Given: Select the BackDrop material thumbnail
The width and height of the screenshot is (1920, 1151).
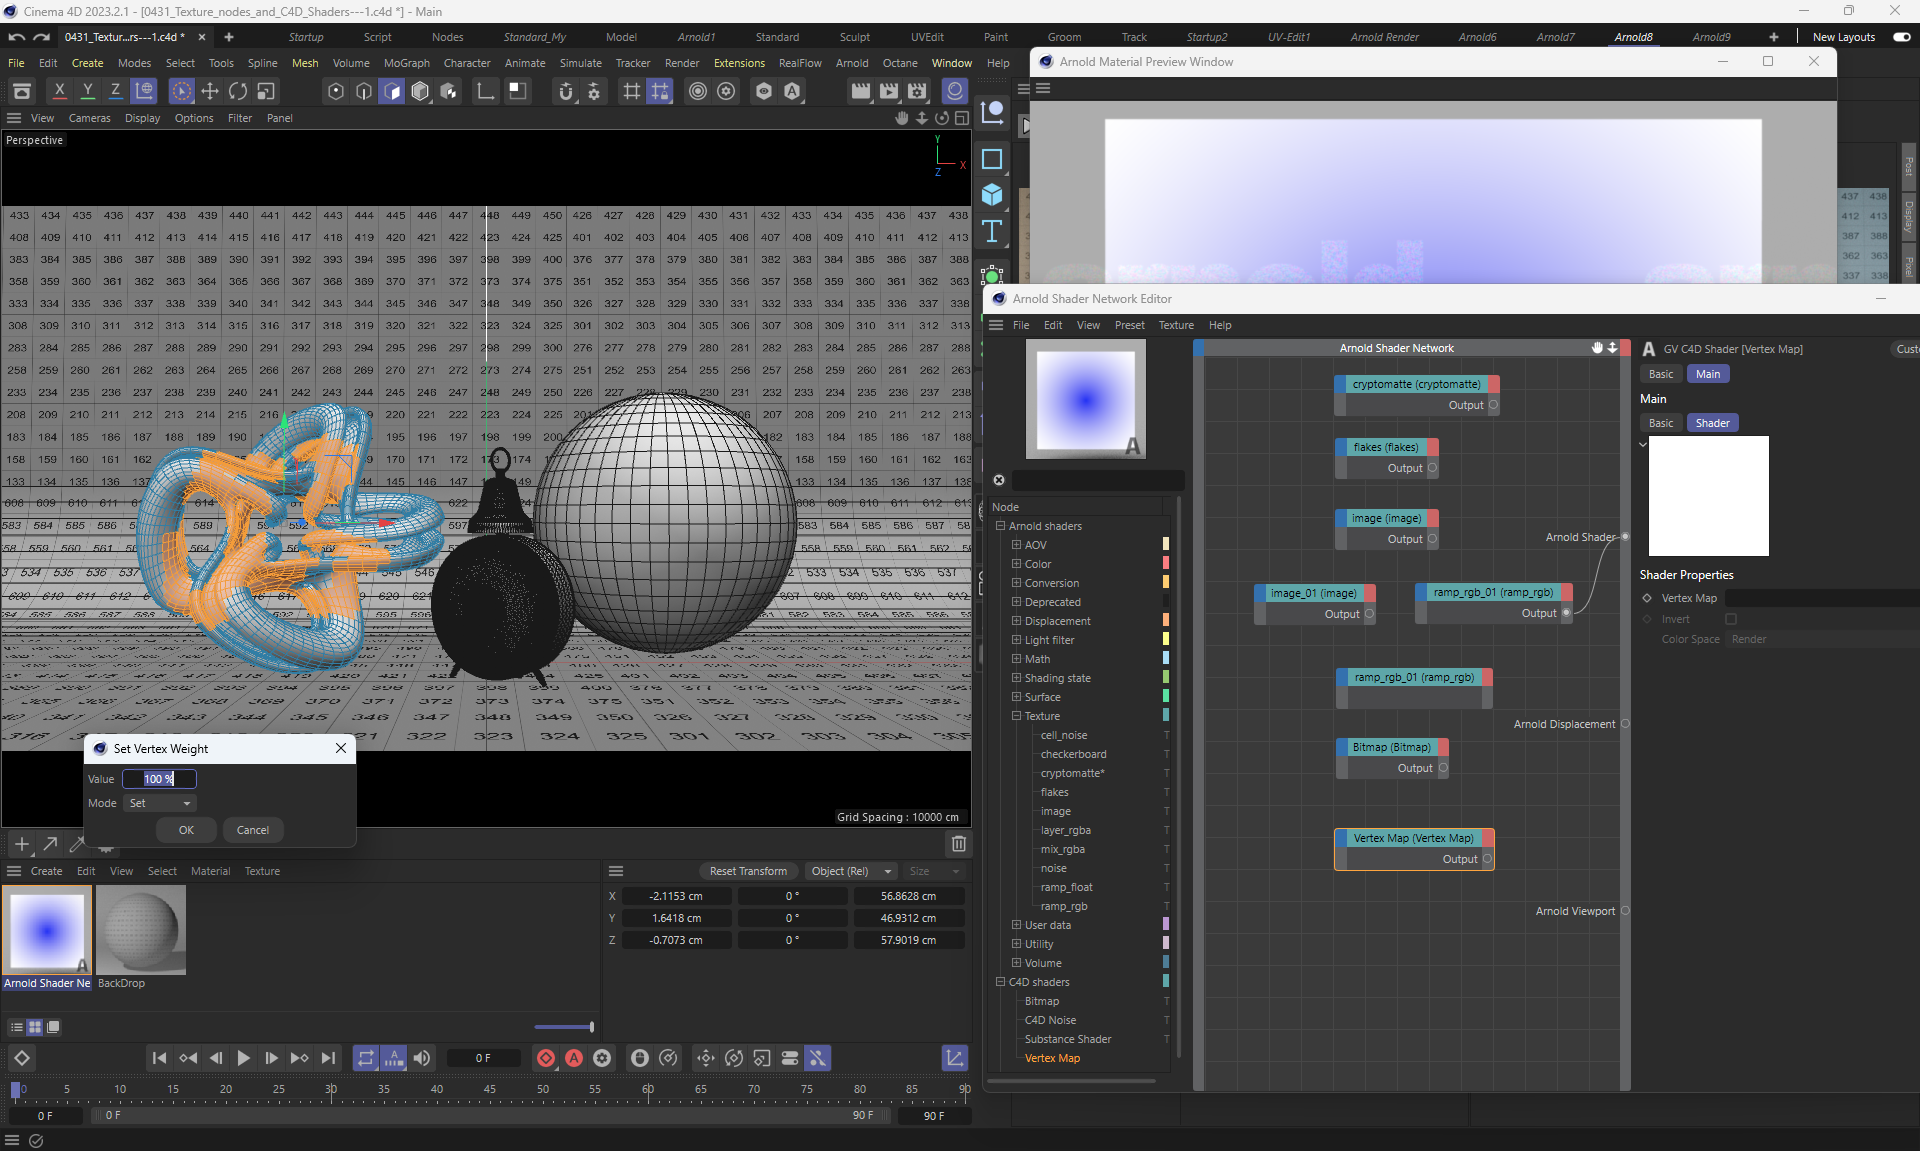Looking at the screenshot, I should 141,930.
